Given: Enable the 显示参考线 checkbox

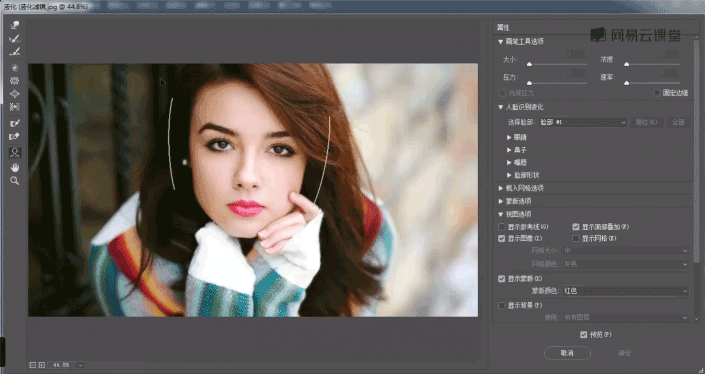Looking at the screenshot, I should tap(502, 227).
